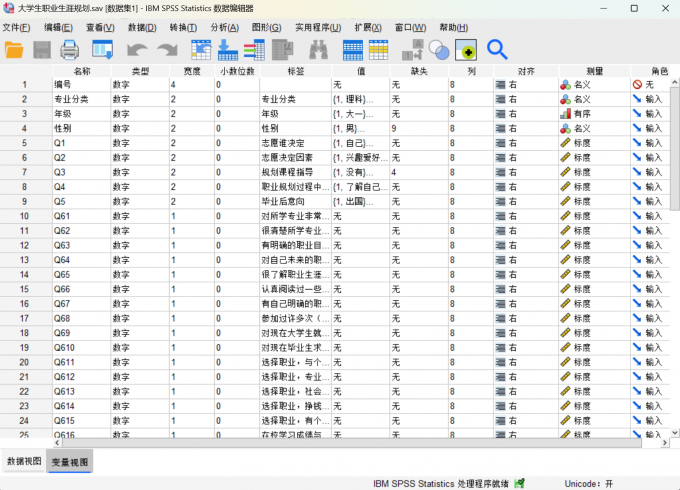Click the Open data document folder icon
Viewport: 680px width, 490px height.
click(x=15, y=49)
